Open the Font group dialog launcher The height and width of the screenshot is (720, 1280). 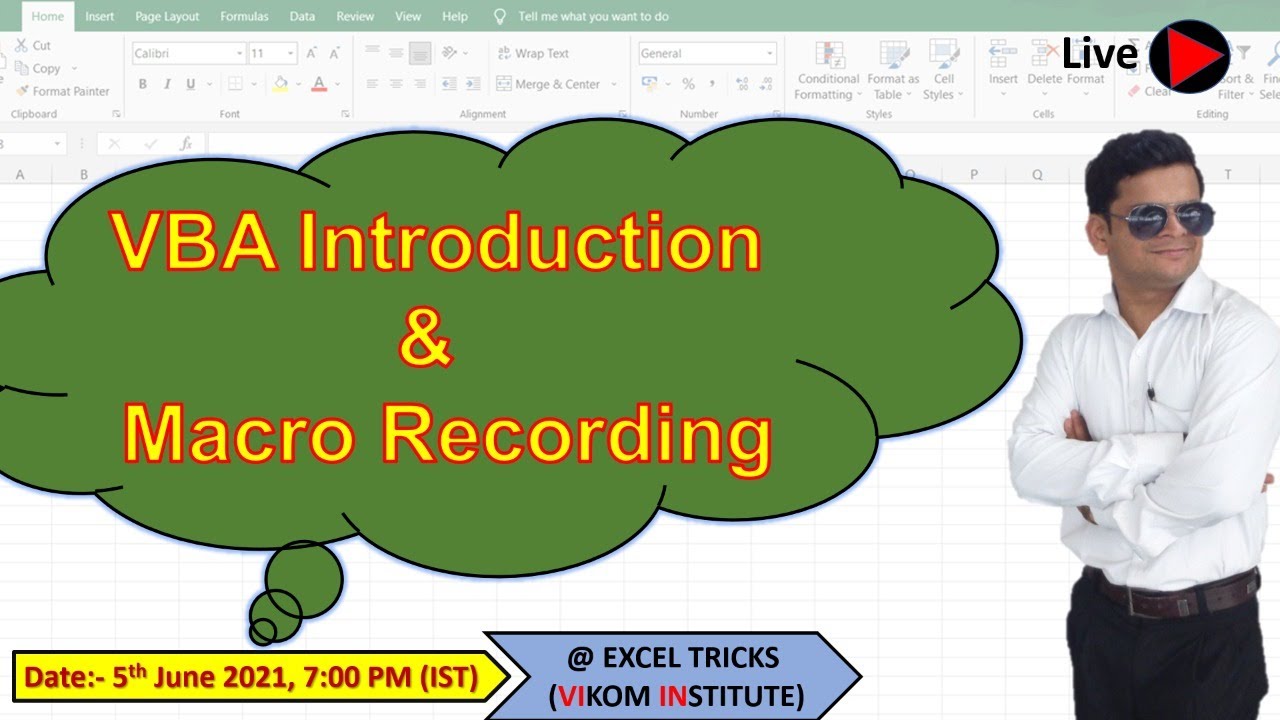tap(343, 115)
